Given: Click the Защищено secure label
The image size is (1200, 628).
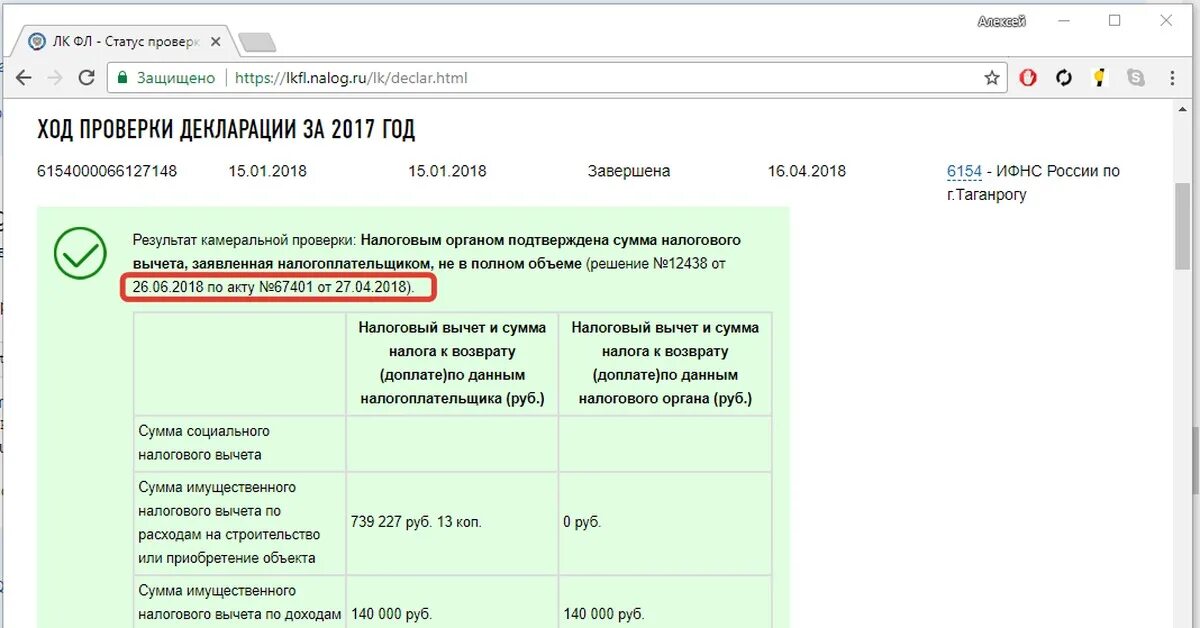Looking at the screenshot, I should (x=176, y=77).
